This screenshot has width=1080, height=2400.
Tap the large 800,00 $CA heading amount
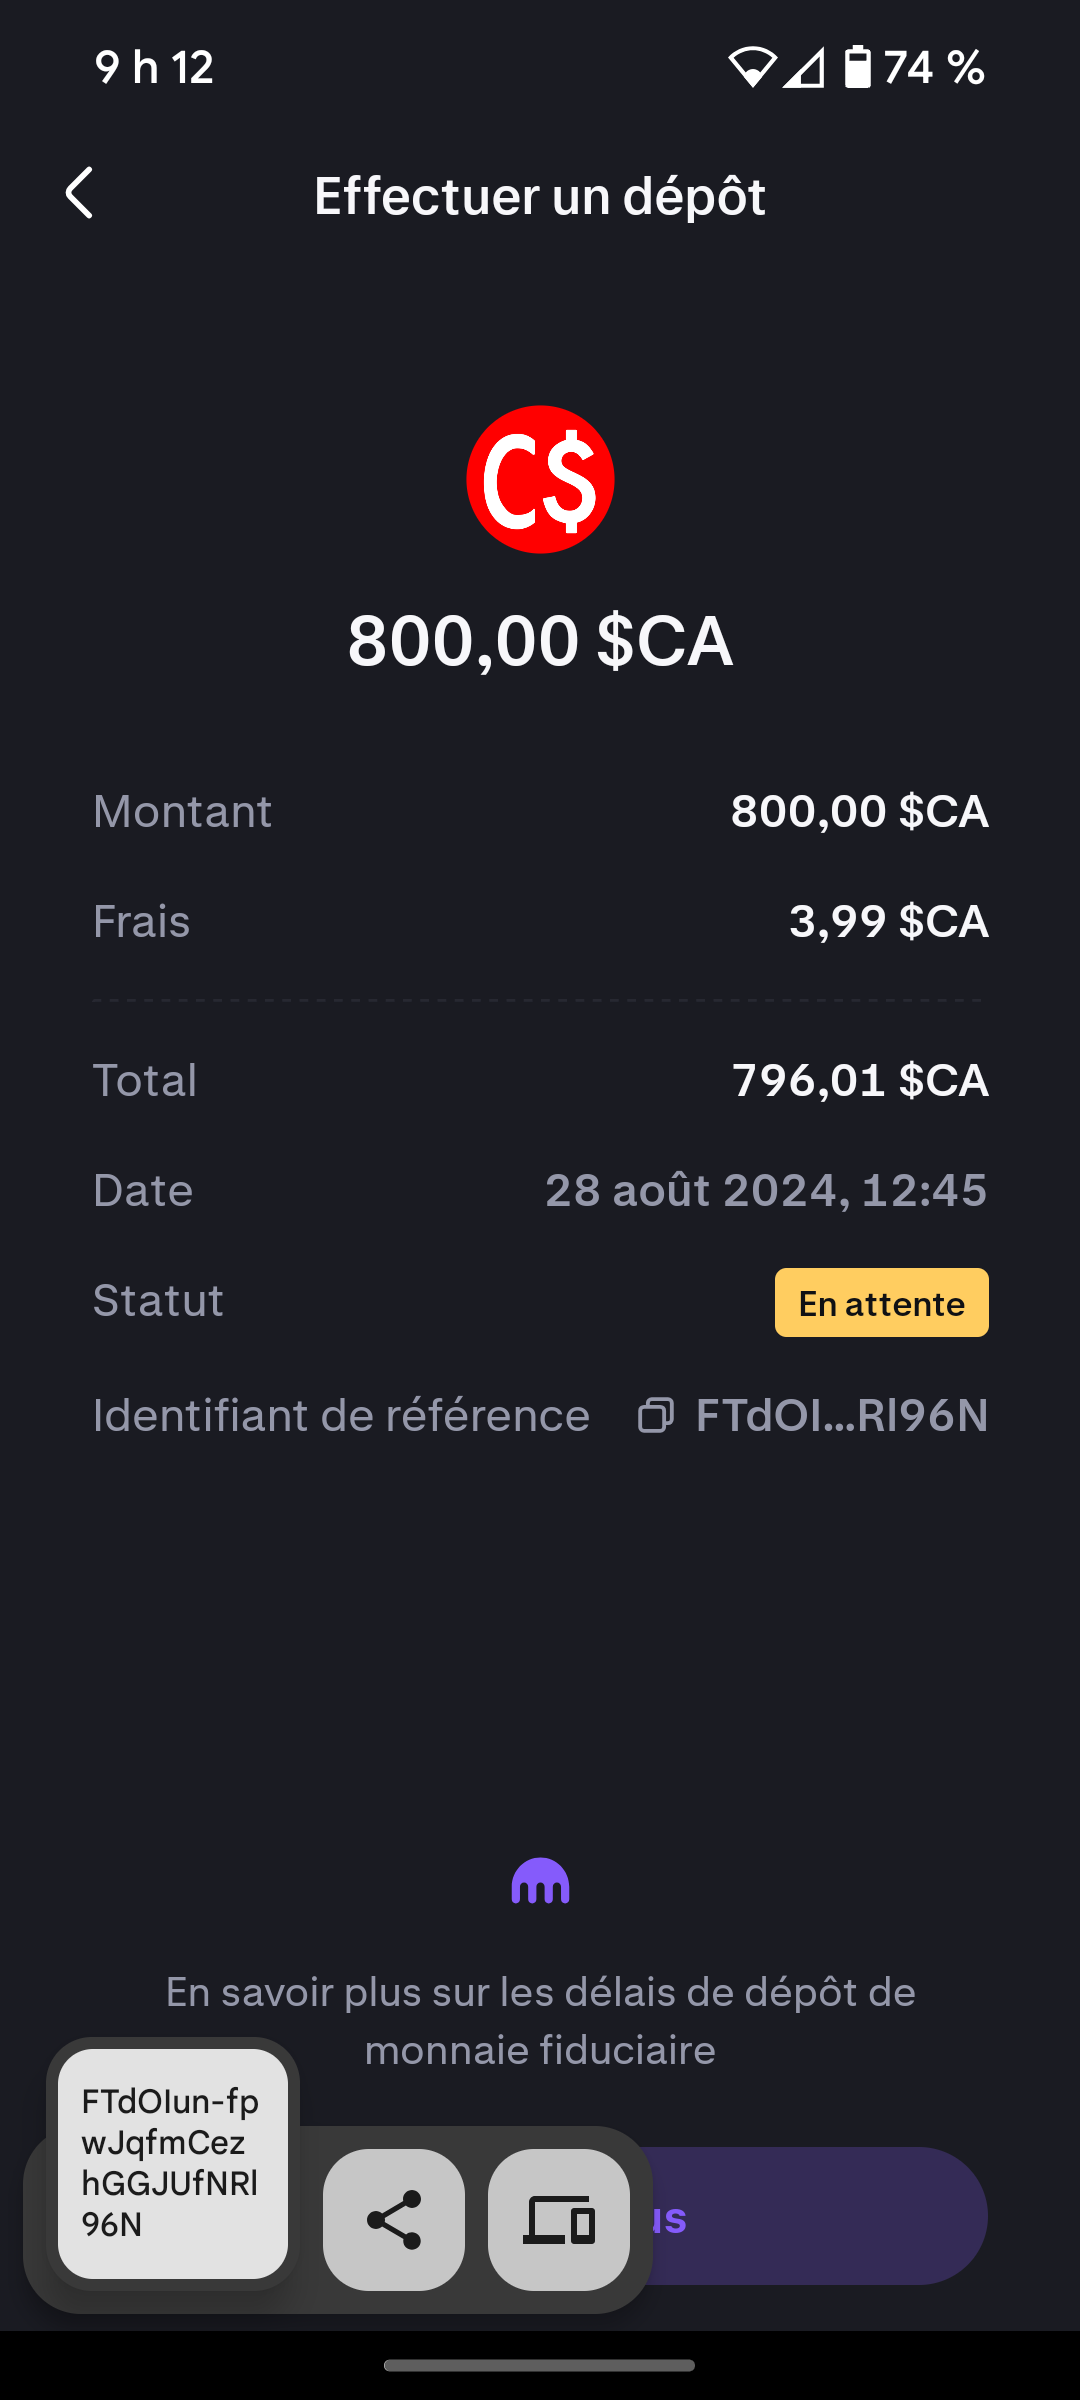pos(540,640)
